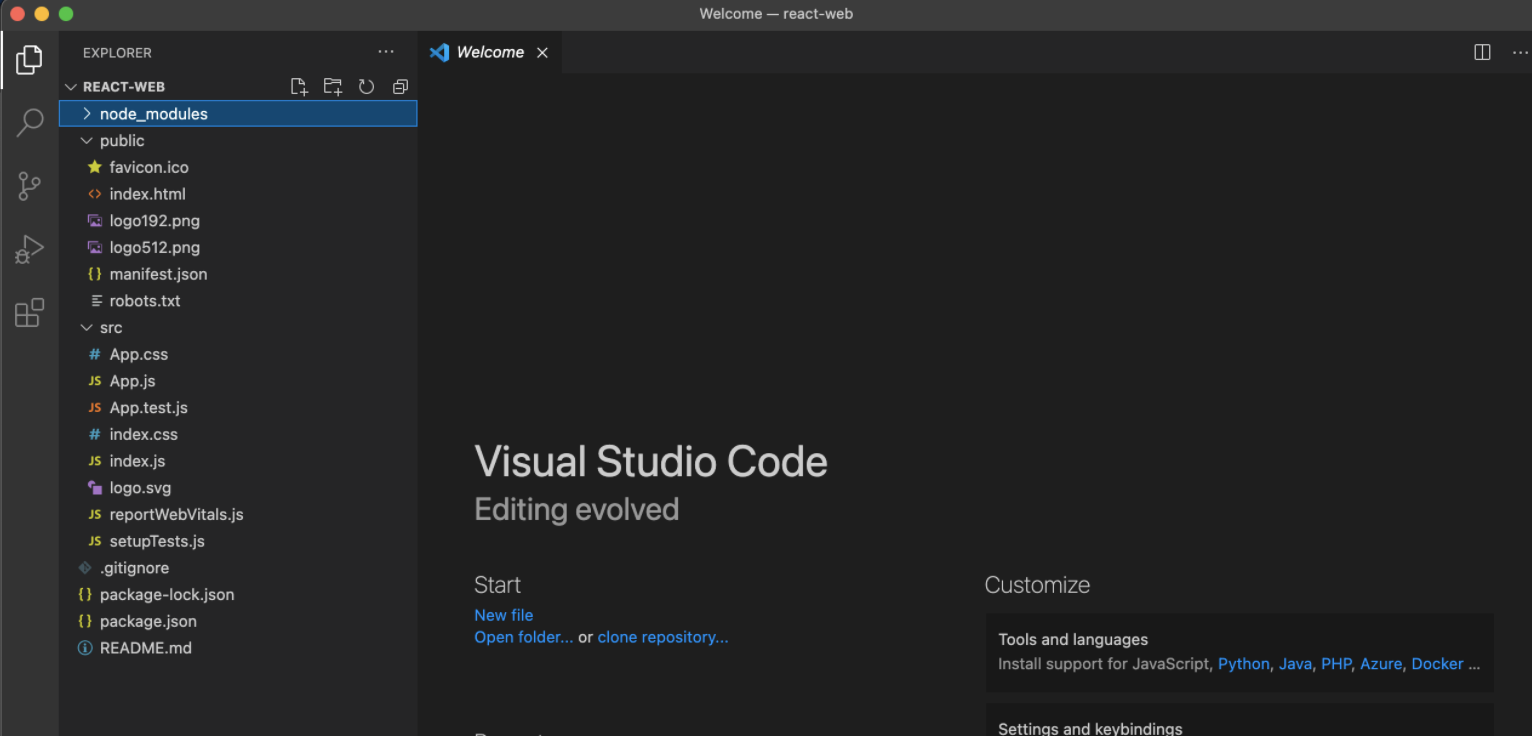The image size is (1532, 736).
Task: Open manifest.json file
Action: pyautogui.click(x=238, y=274)
